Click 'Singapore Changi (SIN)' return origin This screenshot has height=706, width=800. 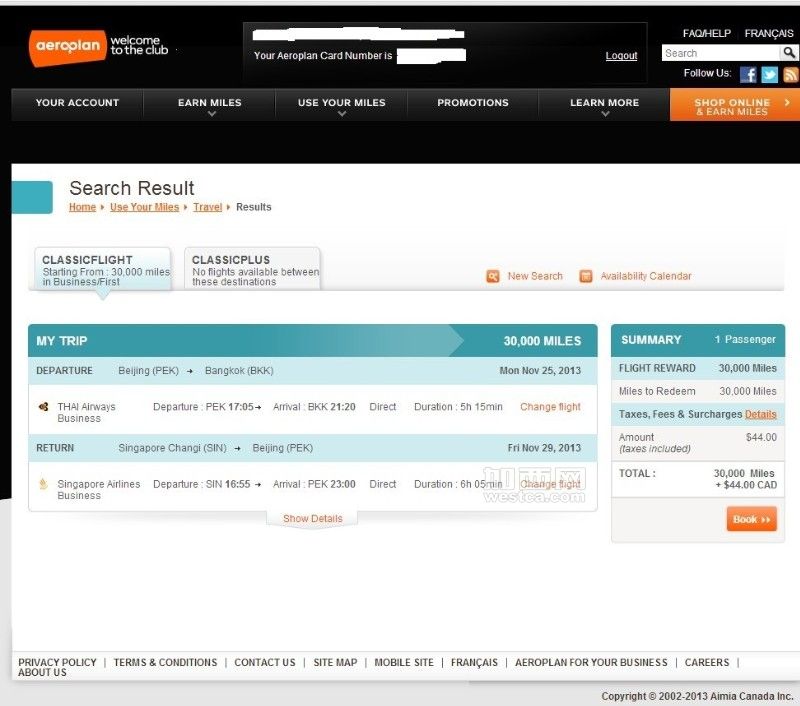coord(172,448)
